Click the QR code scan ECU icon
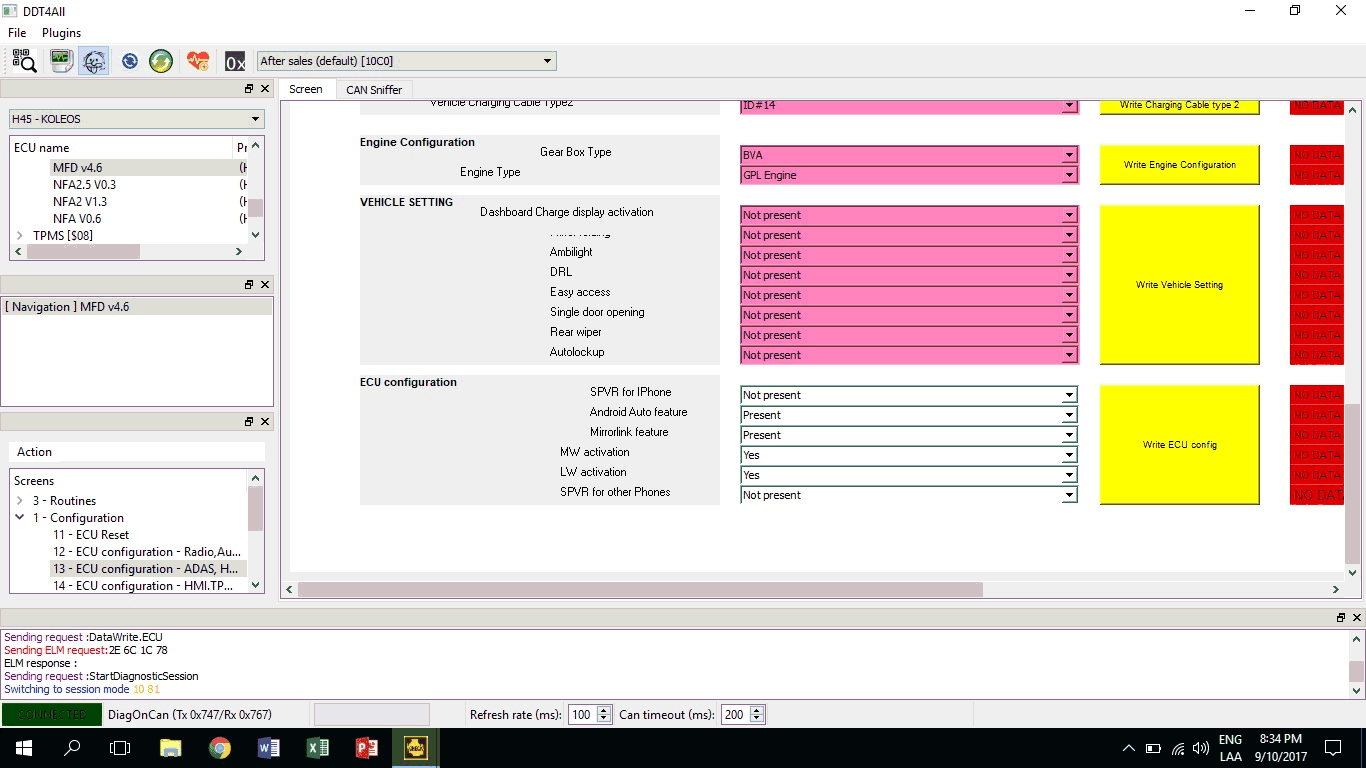The image size is (1366, 768). coord(25,61)
